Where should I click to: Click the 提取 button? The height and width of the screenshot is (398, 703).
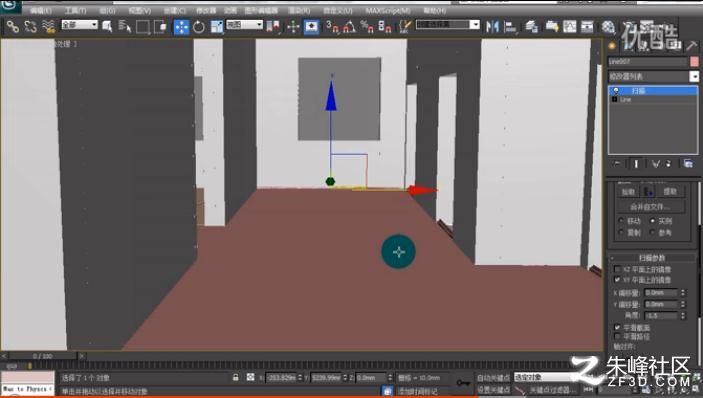point(670,192)
